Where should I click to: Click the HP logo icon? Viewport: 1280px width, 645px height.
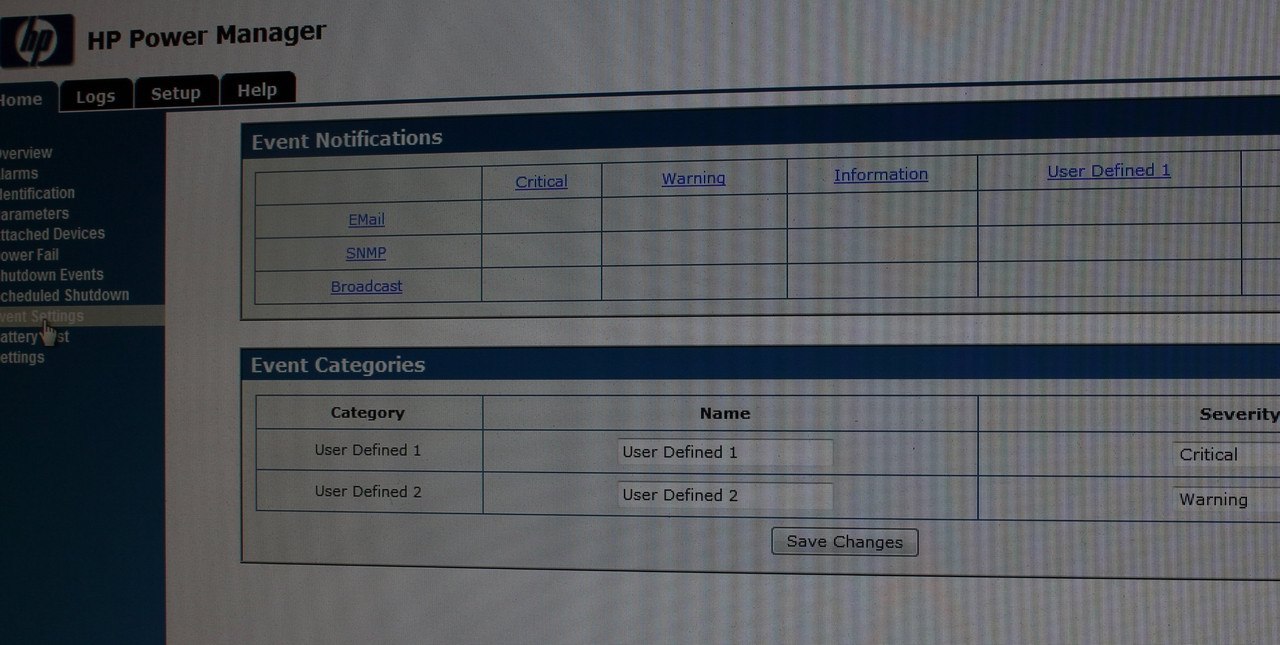(37, 41)
